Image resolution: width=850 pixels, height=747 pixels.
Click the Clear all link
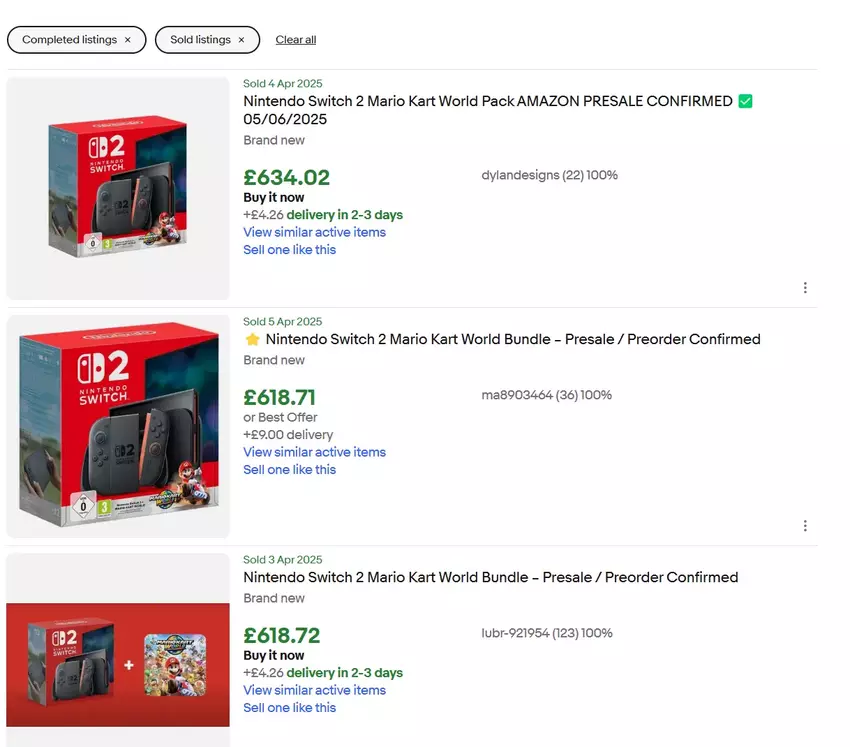(x=295, y=39)
